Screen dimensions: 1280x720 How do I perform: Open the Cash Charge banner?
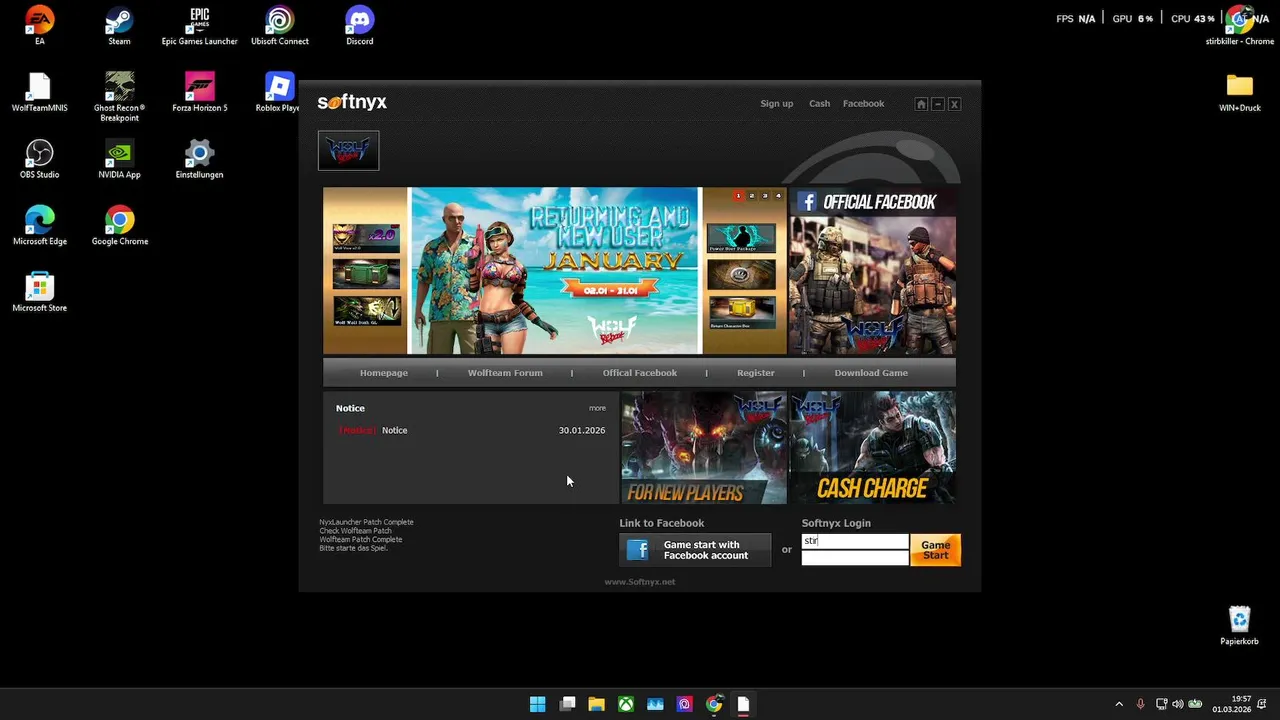tap(872, 447)
